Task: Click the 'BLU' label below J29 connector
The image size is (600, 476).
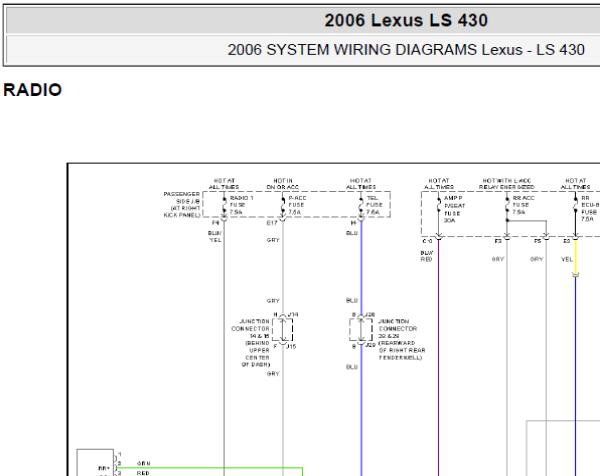Action: [352, 367]
